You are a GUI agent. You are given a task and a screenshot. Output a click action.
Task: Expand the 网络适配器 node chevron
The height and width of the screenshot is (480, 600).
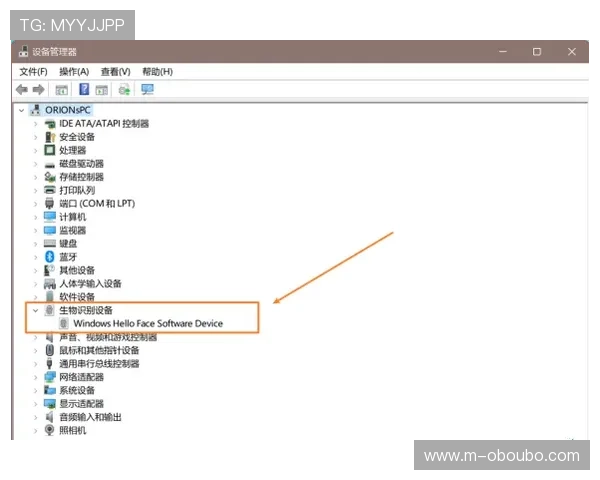pos(36,377)
